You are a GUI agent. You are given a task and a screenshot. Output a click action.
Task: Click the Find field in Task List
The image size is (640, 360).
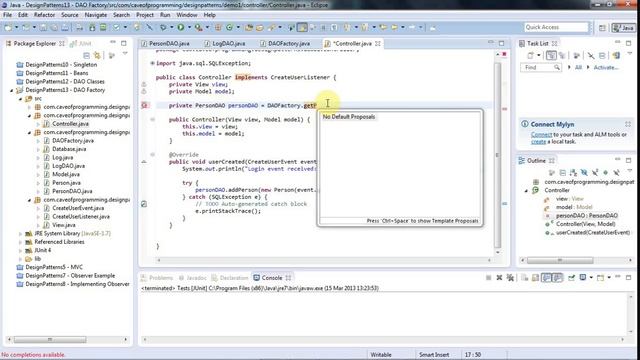click(541, 67)
